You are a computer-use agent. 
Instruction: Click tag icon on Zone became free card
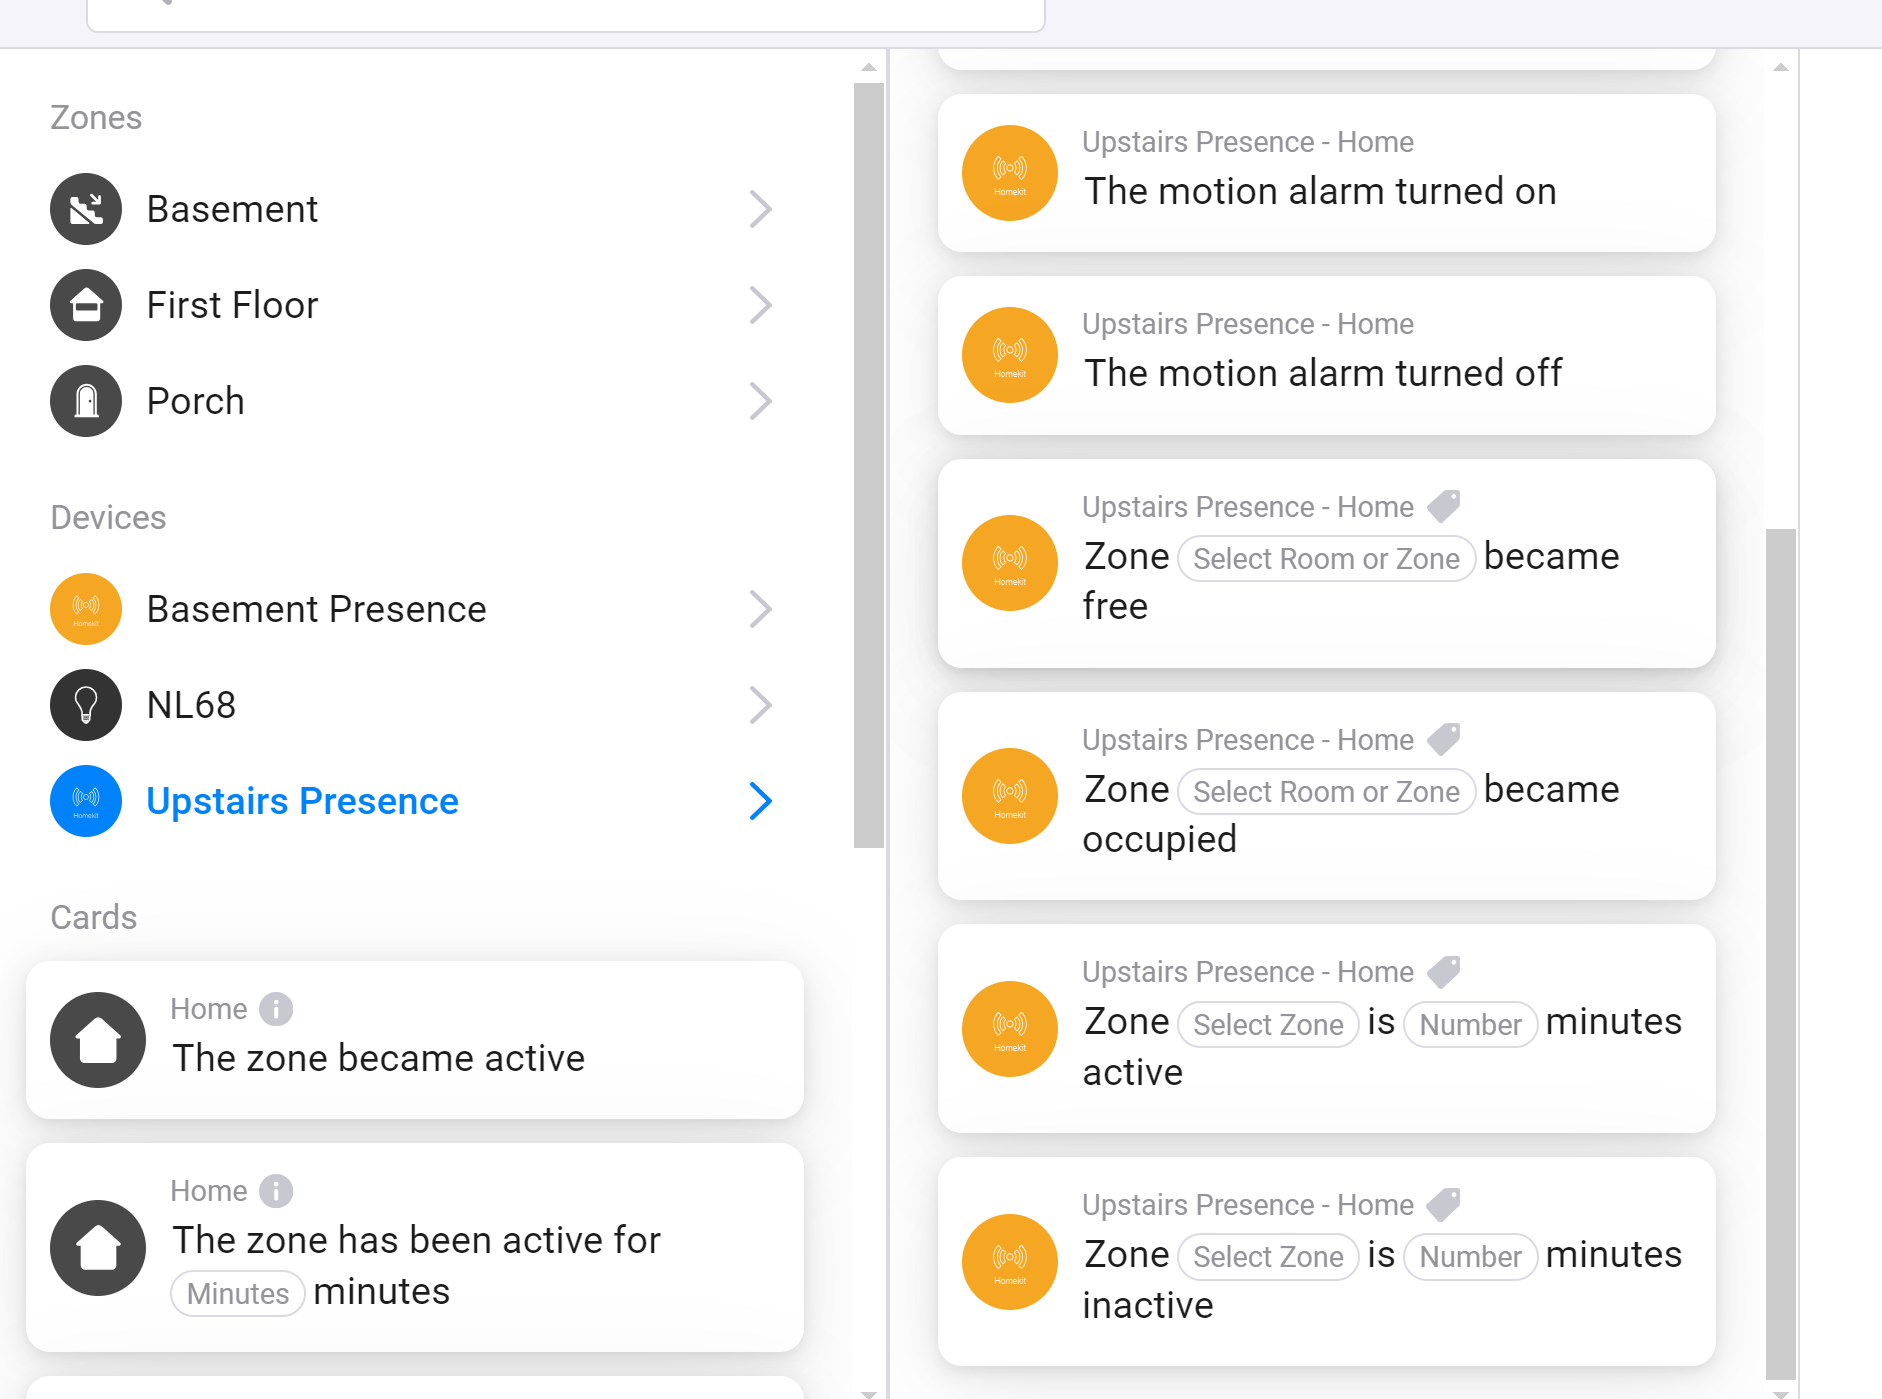click(x=1443, y=506)
